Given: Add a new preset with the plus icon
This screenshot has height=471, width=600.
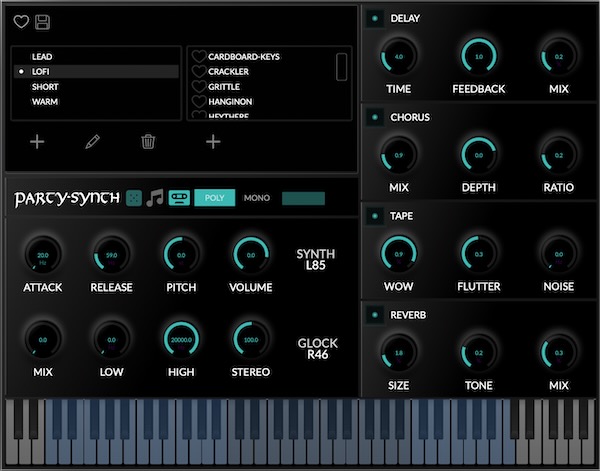Looking at the screenshot, I should click(213, 142).
